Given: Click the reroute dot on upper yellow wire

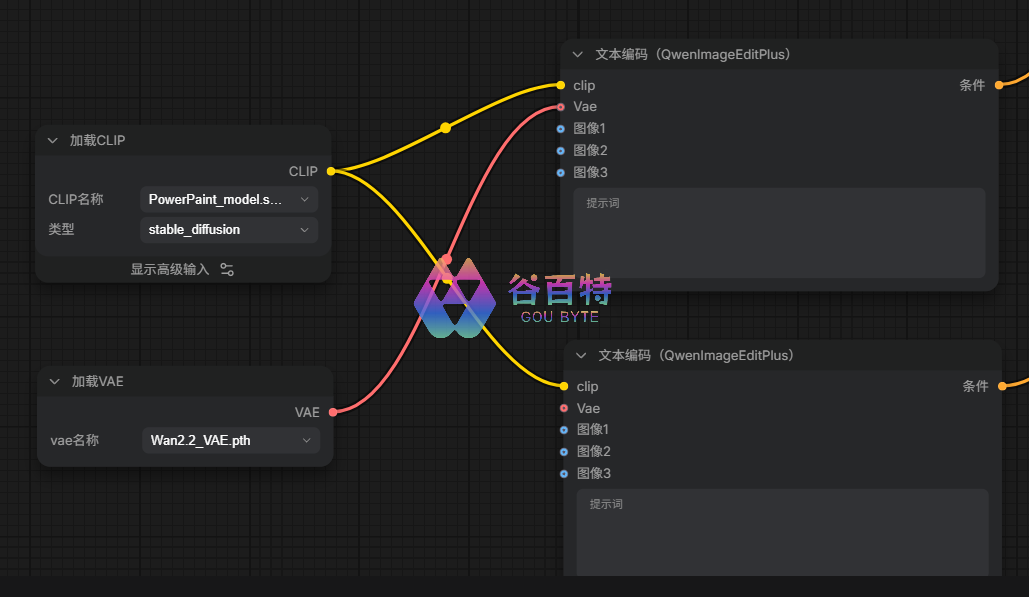Looking at the screenshot, I should (x=446, y=127).
